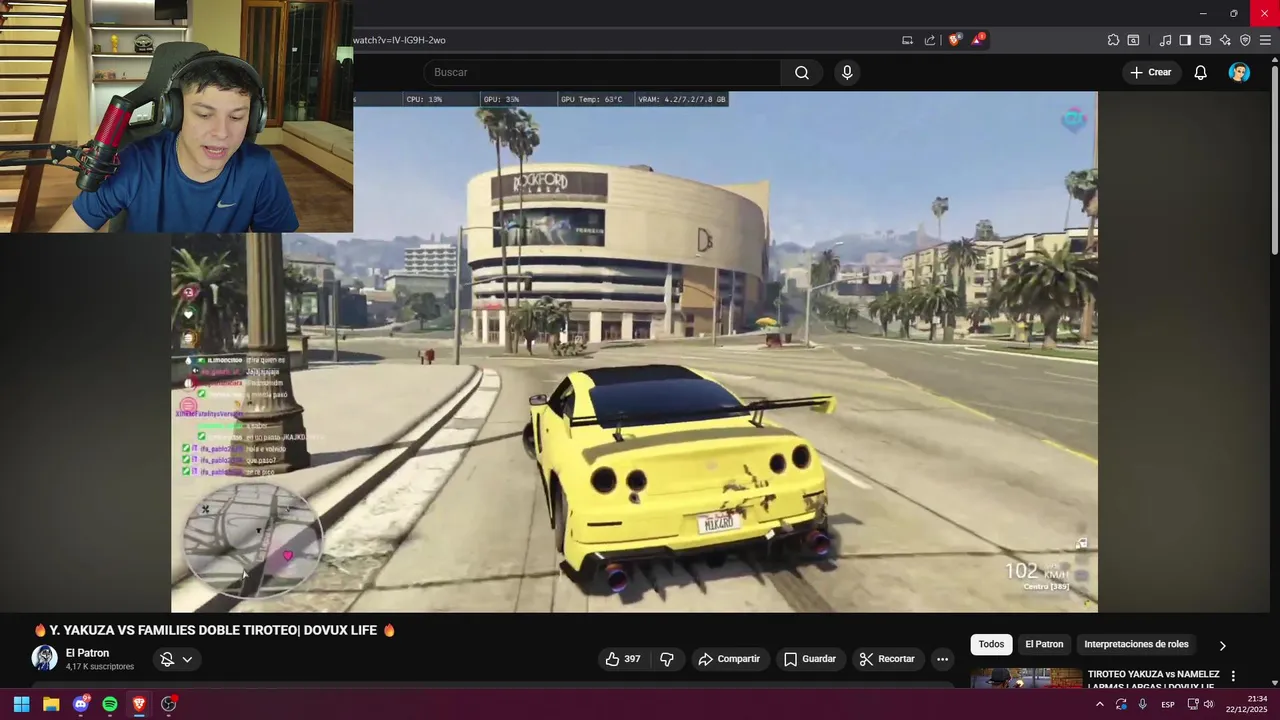The height and width of the screenshot is (720, 1280).
Task: Expand the system tray hidden icons chevron
Action: (x=1100, y=704)
